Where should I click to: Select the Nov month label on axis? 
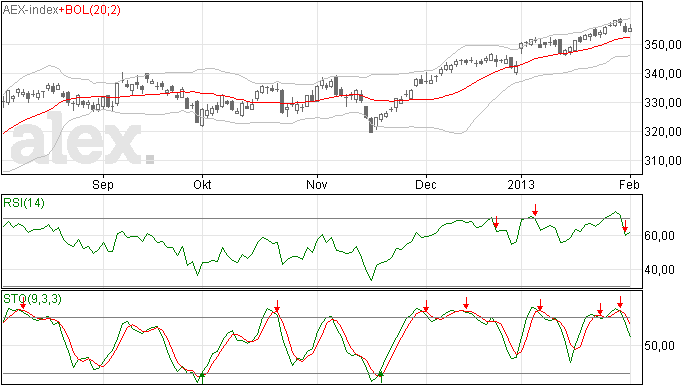[317, 184]
